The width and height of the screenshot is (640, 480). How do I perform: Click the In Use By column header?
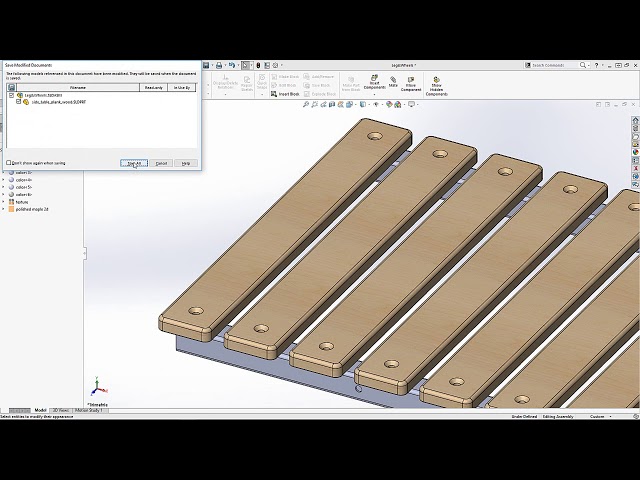[182, 87]
